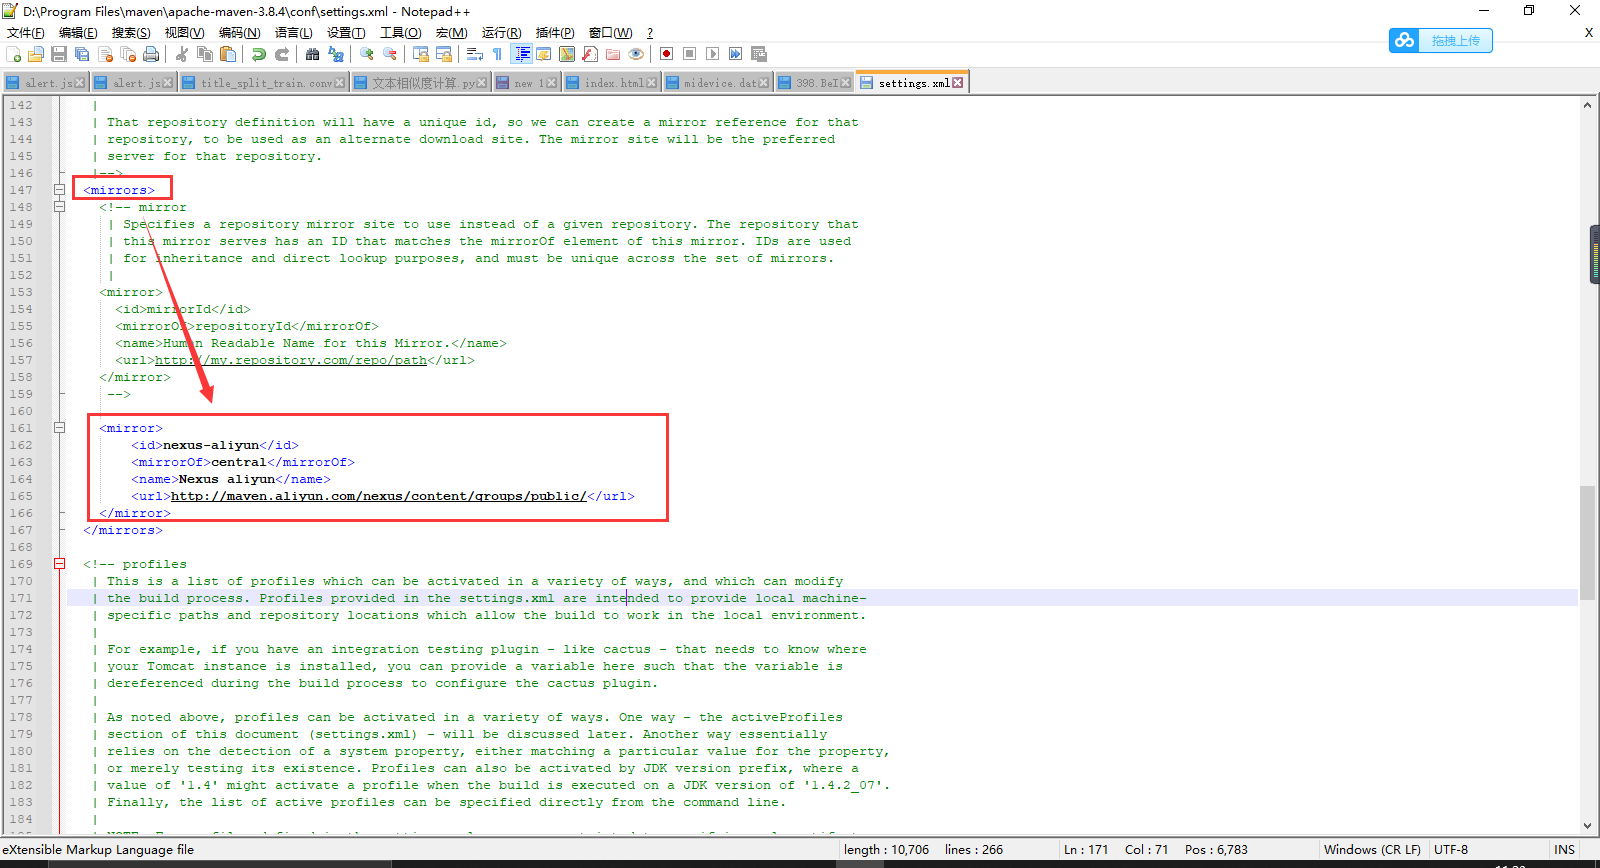Image resolution: width=1600 pixels, height=868 pixels.
Task: Switch to 文本相似度计算.py tab
Action: click(x=420, y=83)
